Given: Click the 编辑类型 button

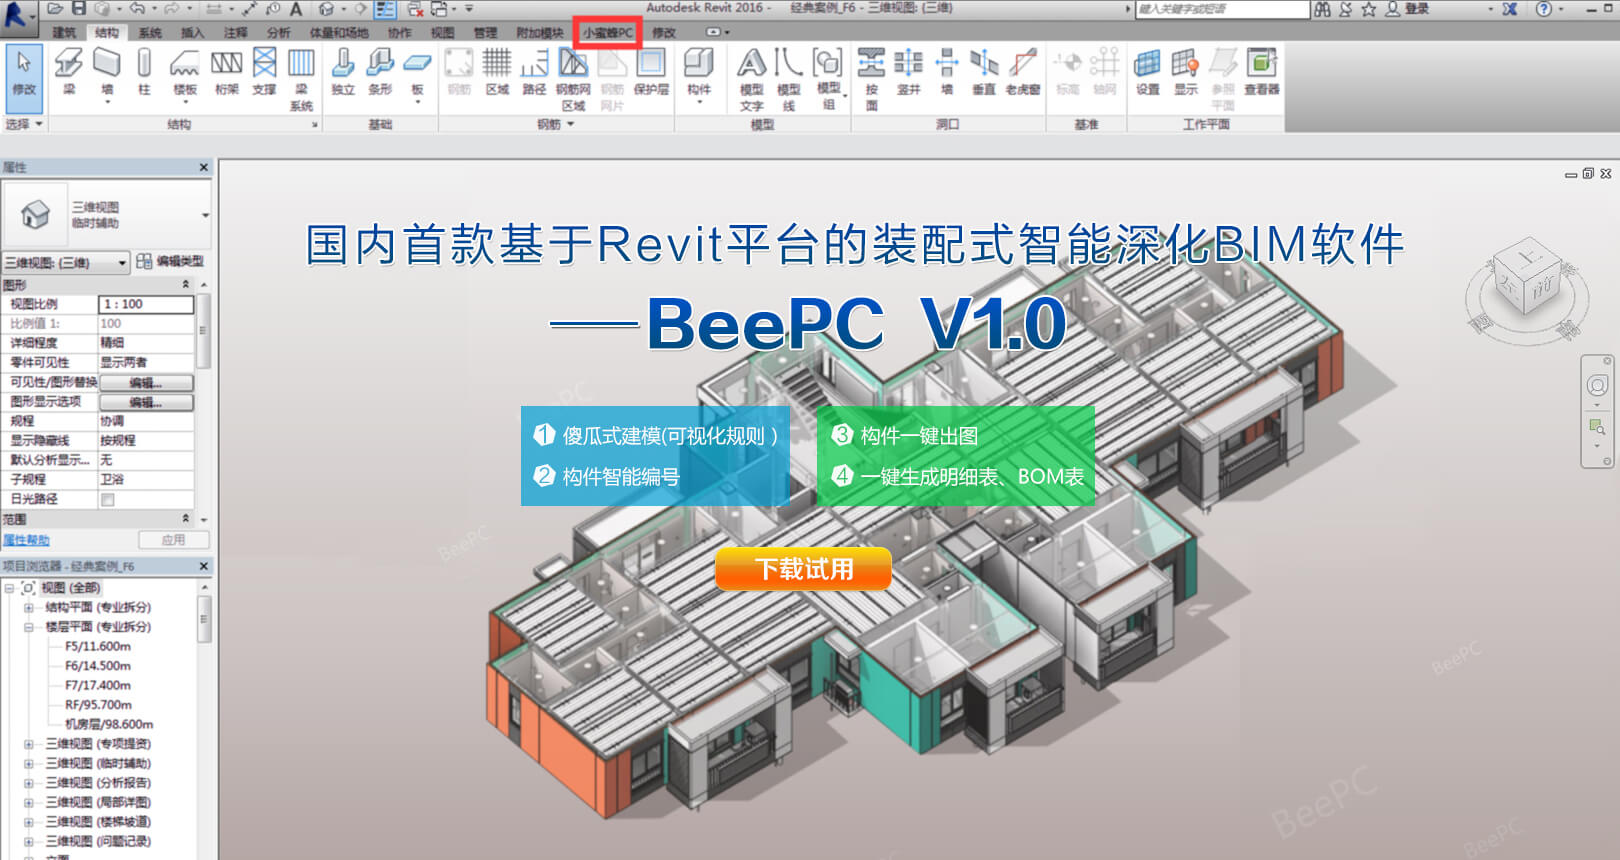Looking at the screenshot, I should 170,262.
